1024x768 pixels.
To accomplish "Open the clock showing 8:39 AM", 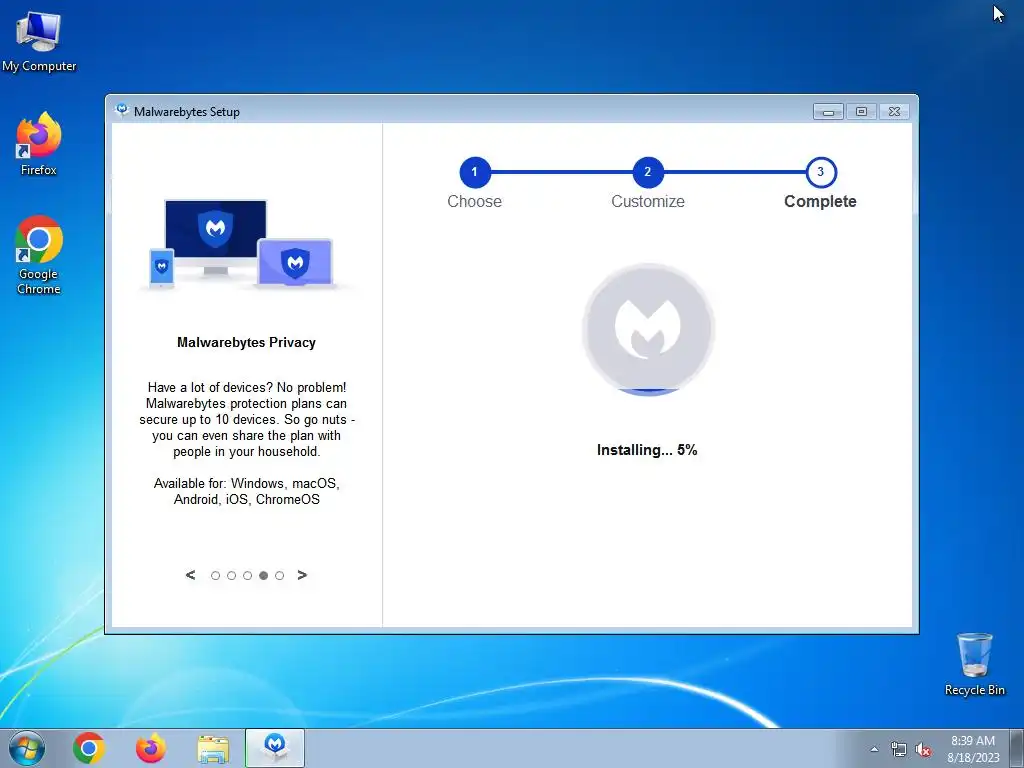I will pyautogui.click(x=973, y=748).
